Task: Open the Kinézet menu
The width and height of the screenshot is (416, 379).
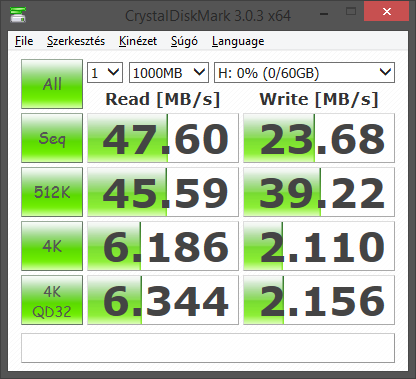Action: point(138,41)
